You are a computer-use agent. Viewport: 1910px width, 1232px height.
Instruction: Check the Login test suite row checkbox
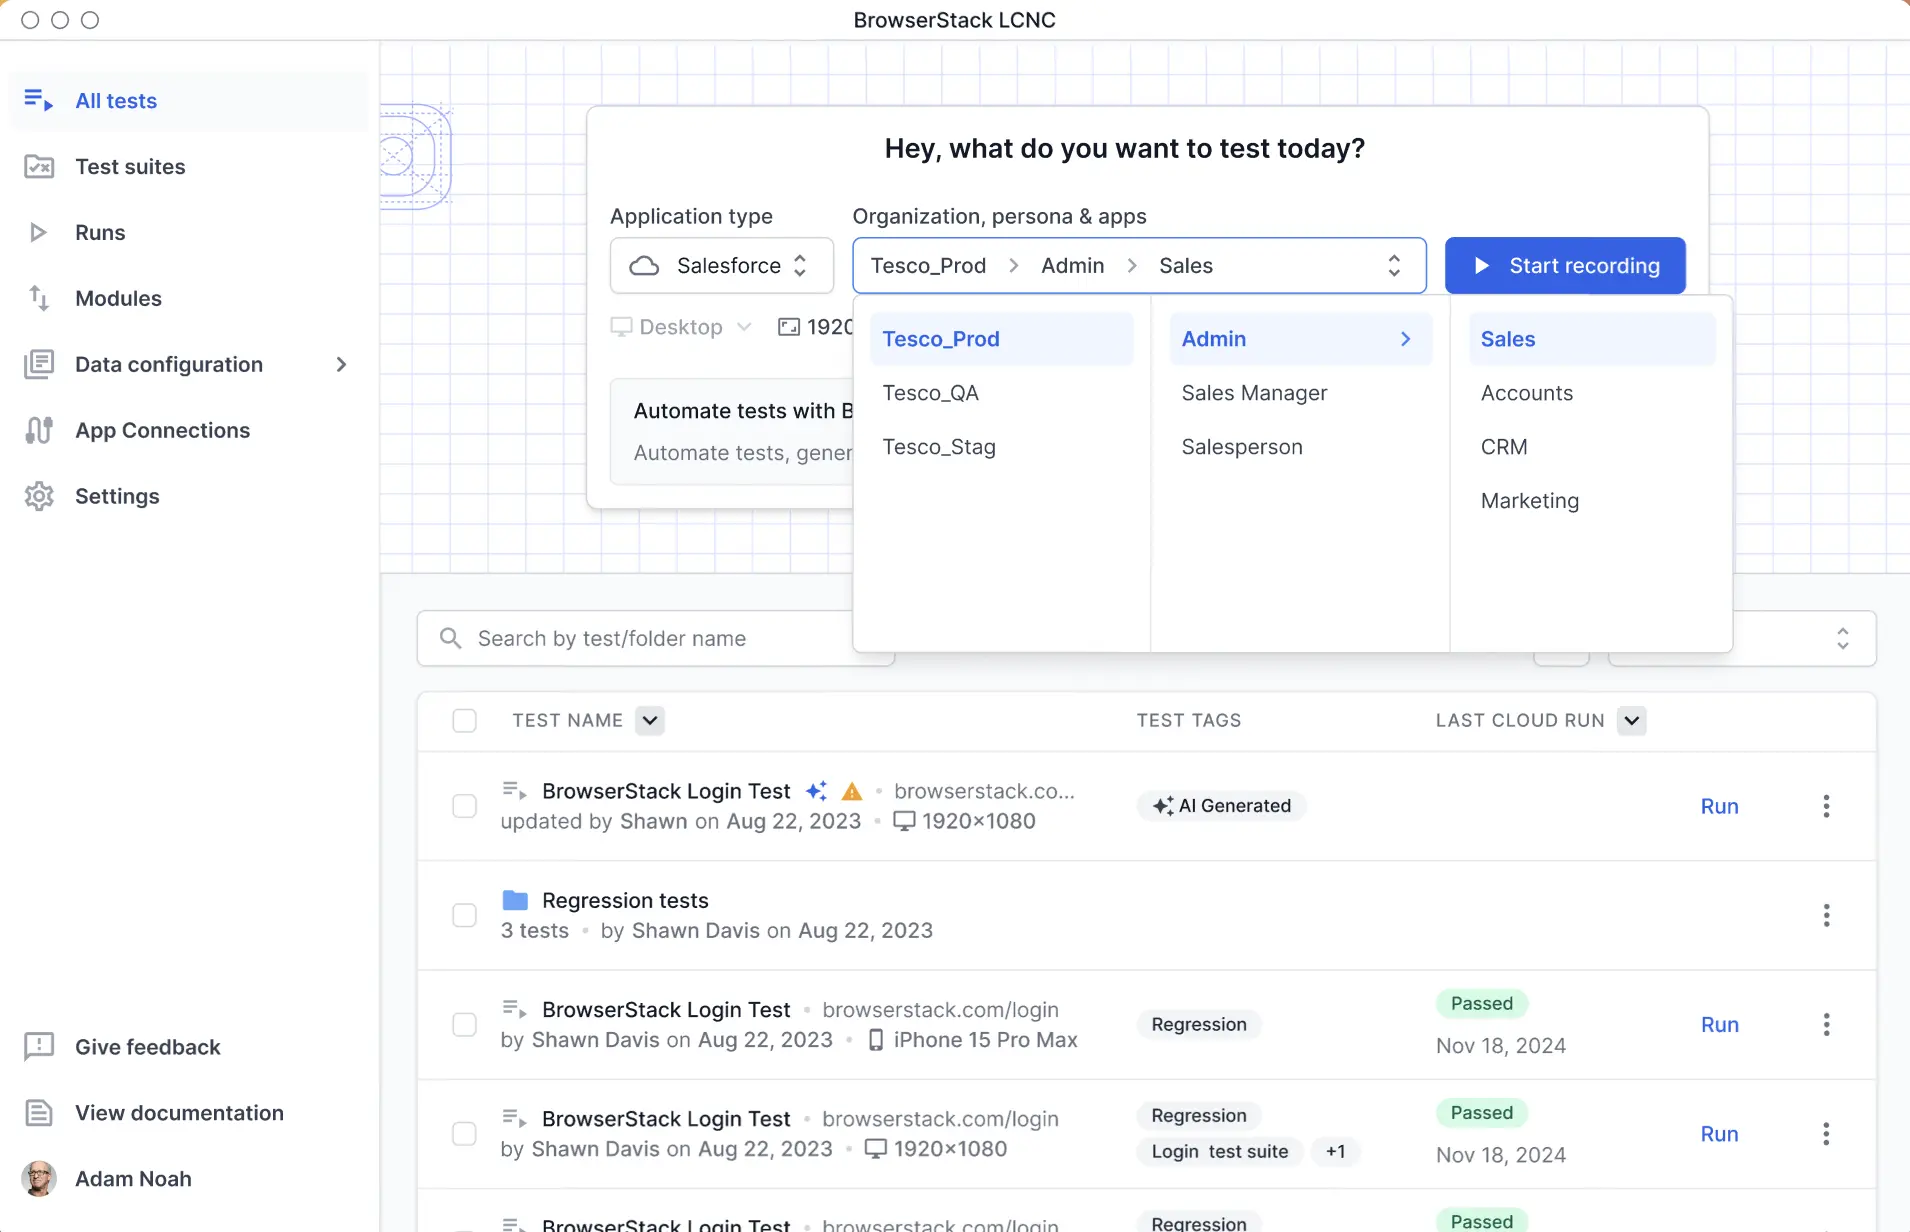464,1134
